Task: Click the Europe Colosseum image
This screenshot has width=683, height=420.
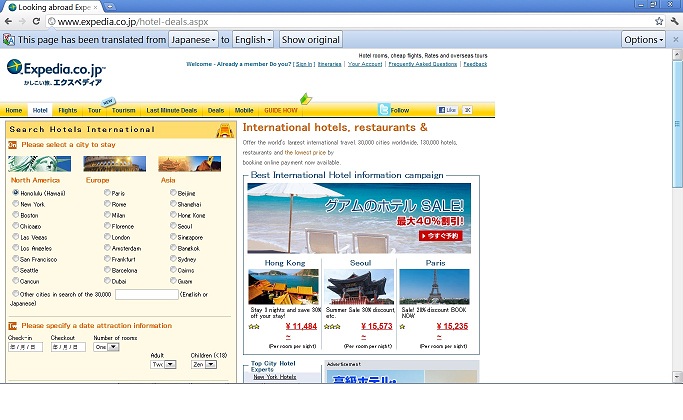Action: click(x=115, y=164)
